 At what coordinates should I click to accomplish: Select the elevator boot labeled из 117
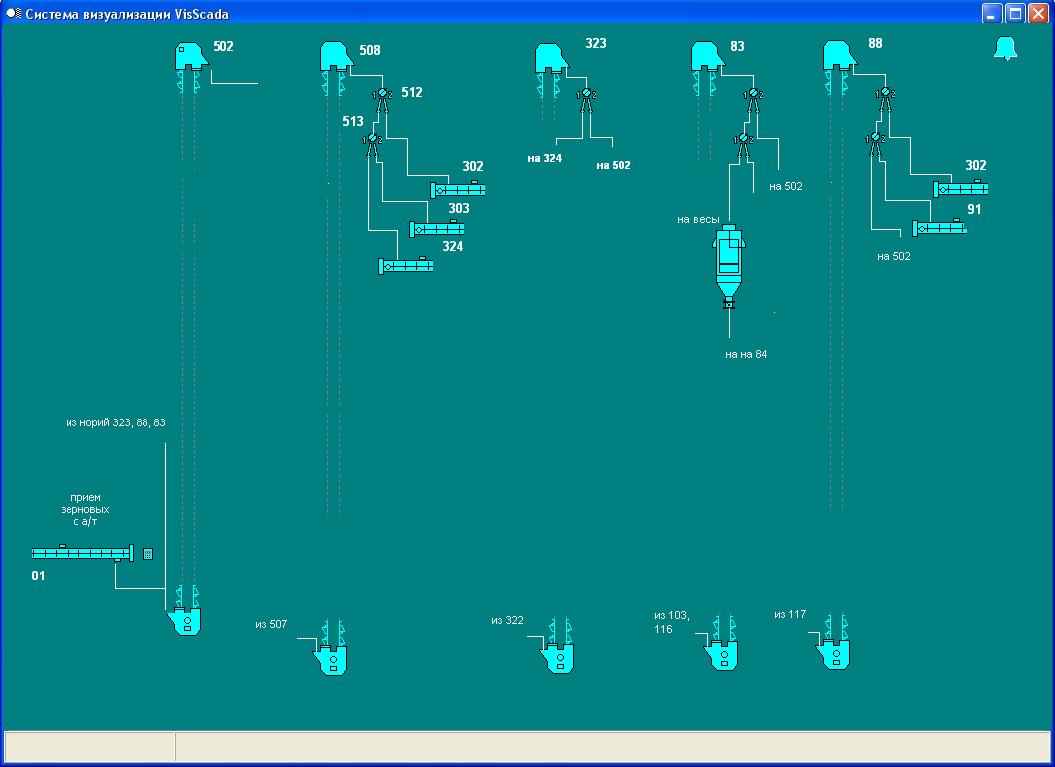click(834, 654)
